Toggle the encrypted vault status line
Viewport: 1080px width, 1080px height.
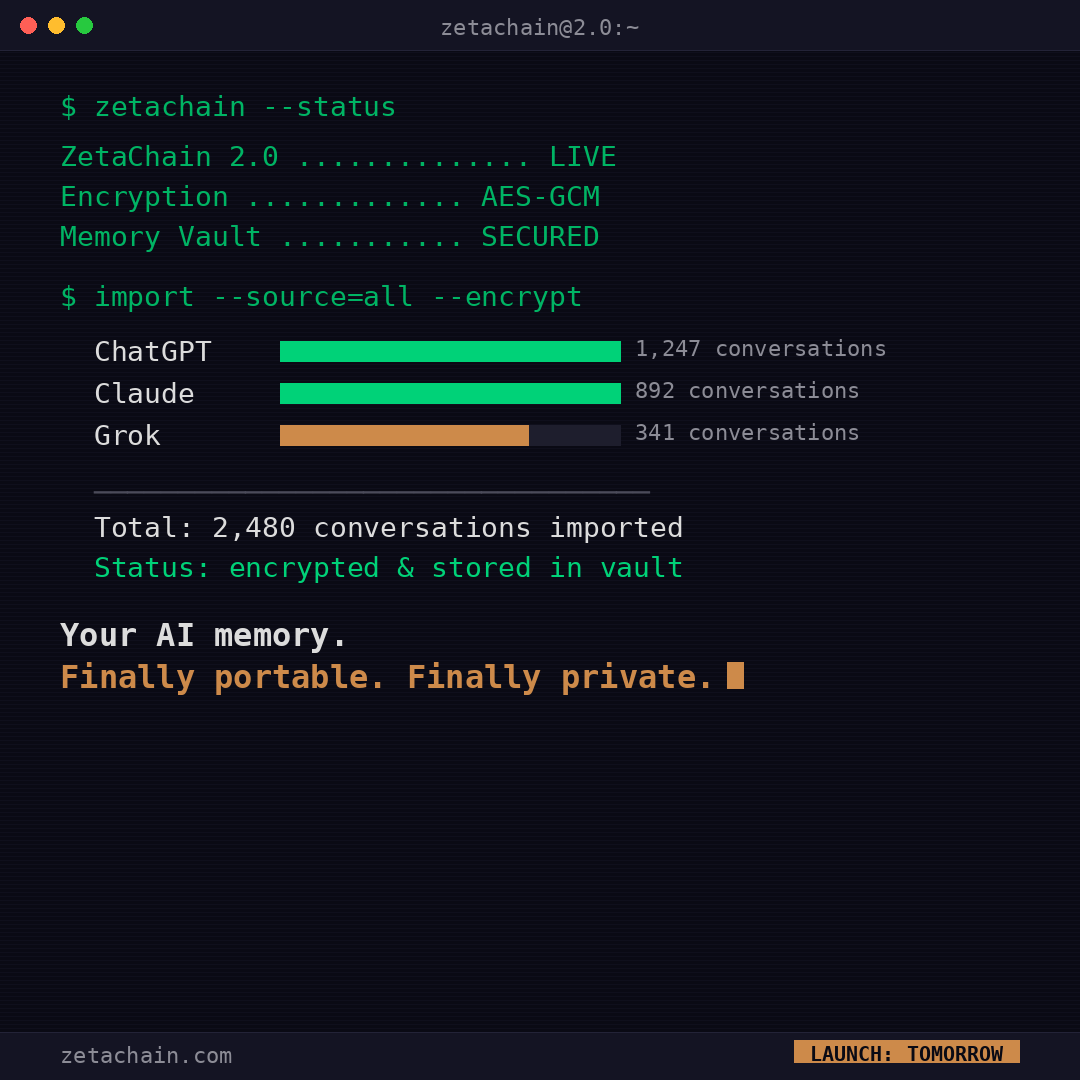[x=388, y=567]
